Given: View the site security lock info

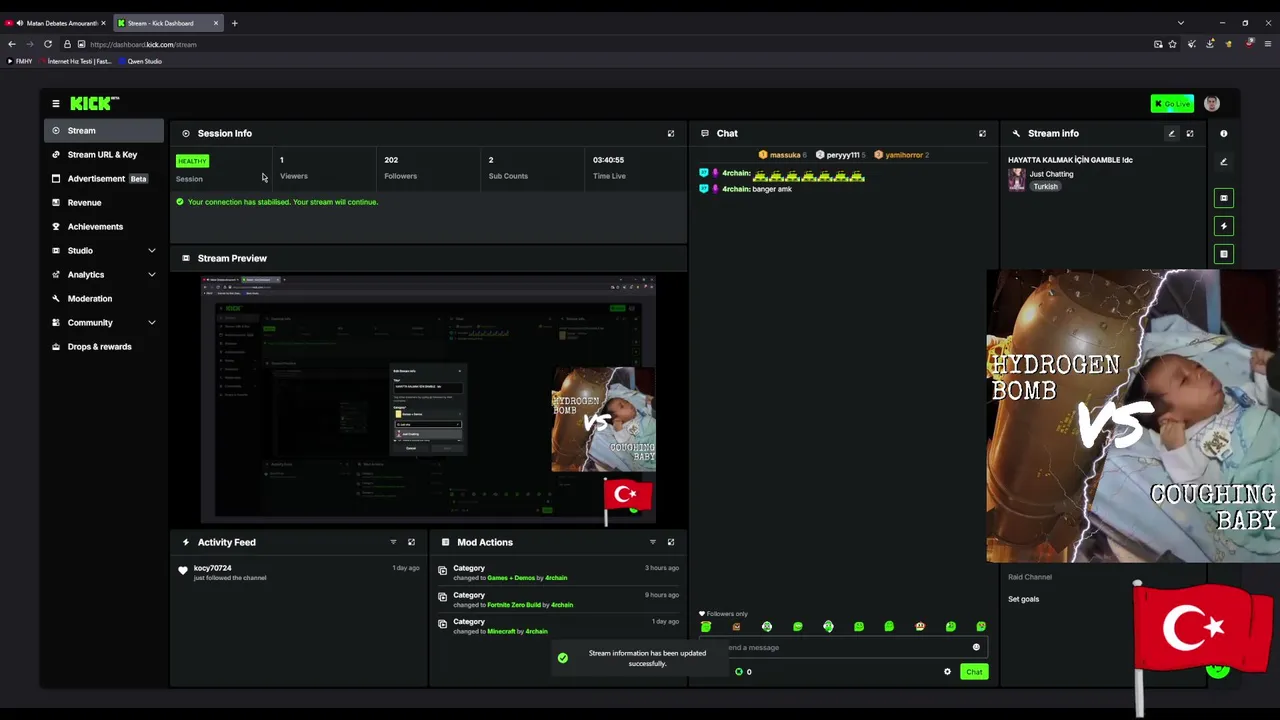Looking at the screenshot, I should (x=67, y=44).
